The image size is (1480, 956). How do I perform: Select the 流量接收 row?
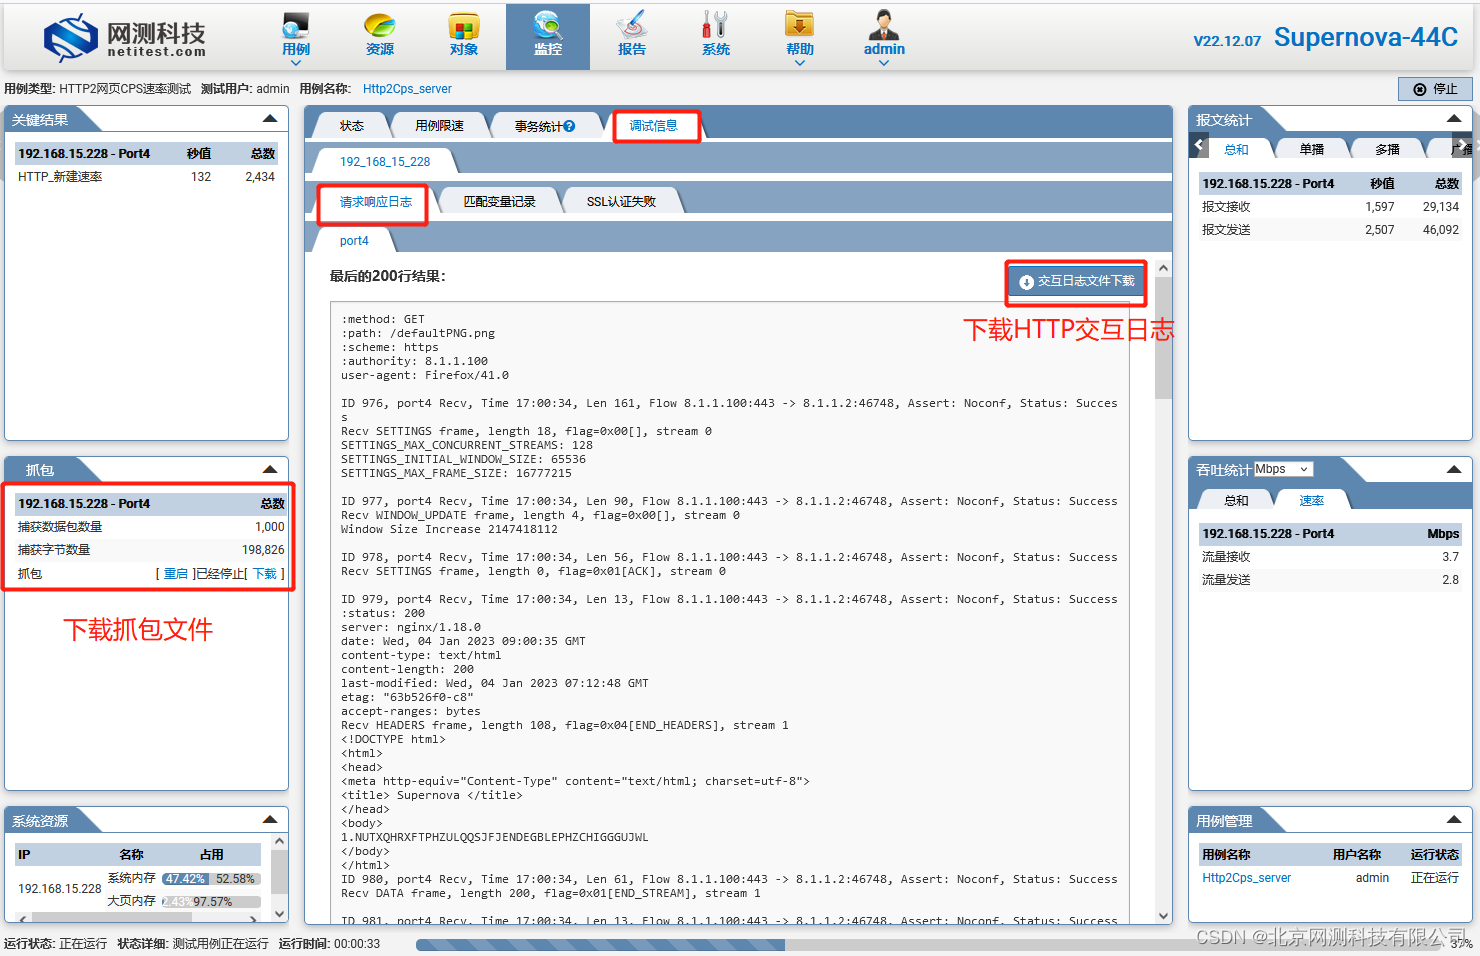tap(1330, 557)
